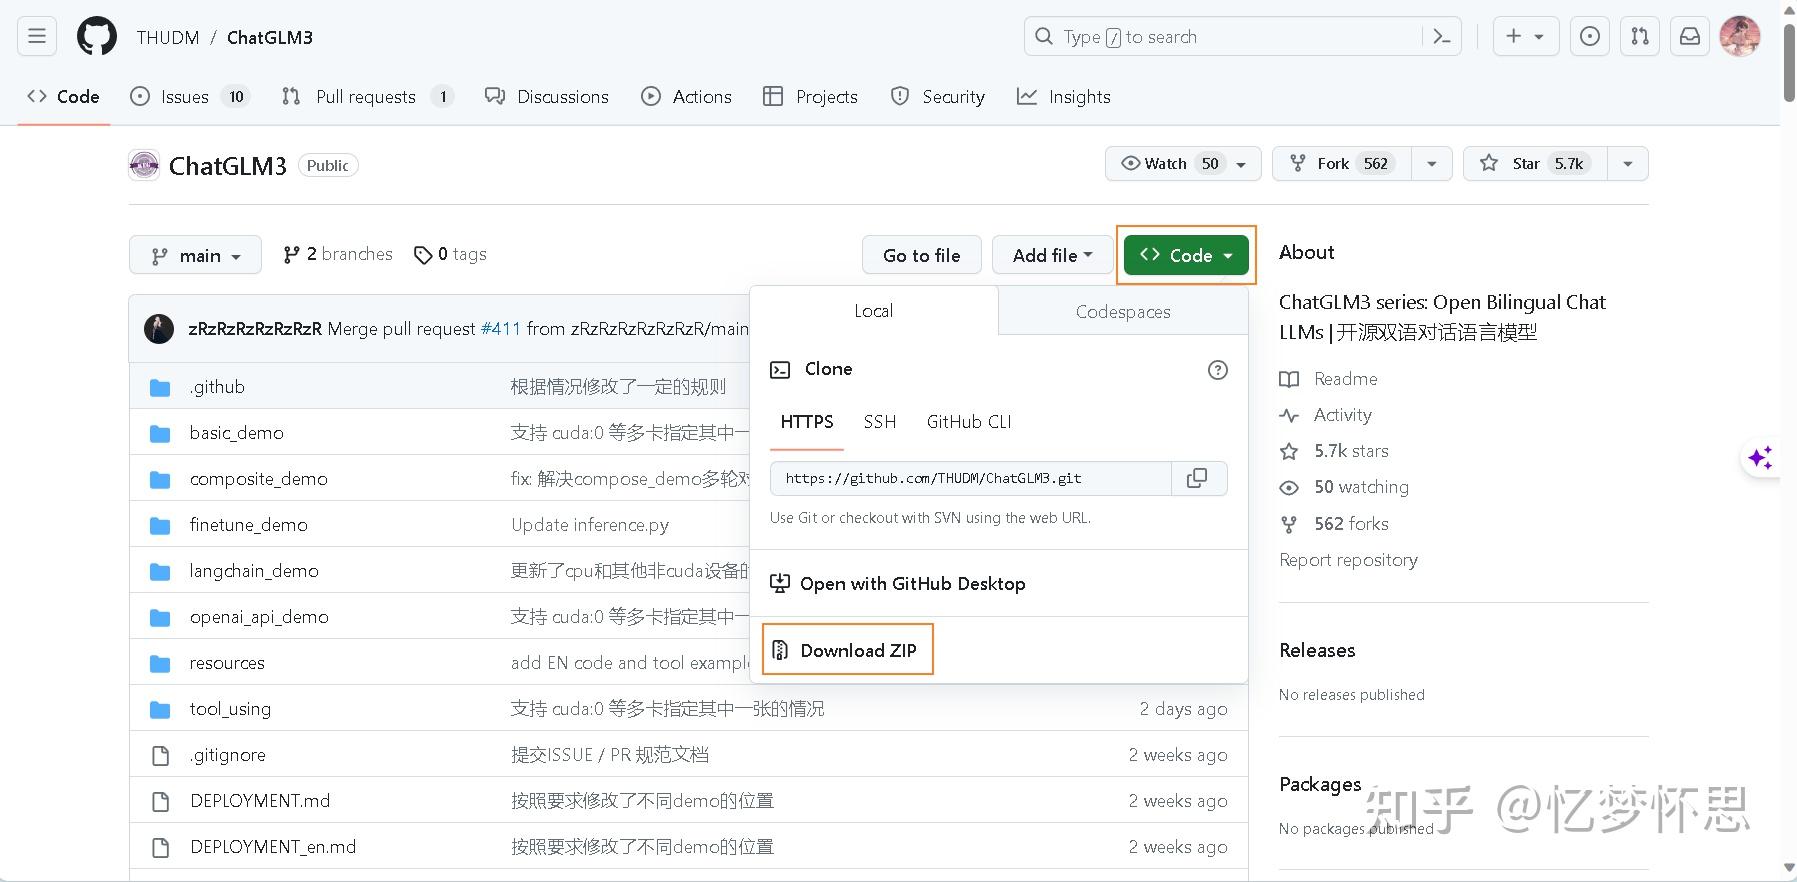Click the commit author avatar zRzRzRzRzRzRzR
Screen dimensions: 1797x882
159,328
